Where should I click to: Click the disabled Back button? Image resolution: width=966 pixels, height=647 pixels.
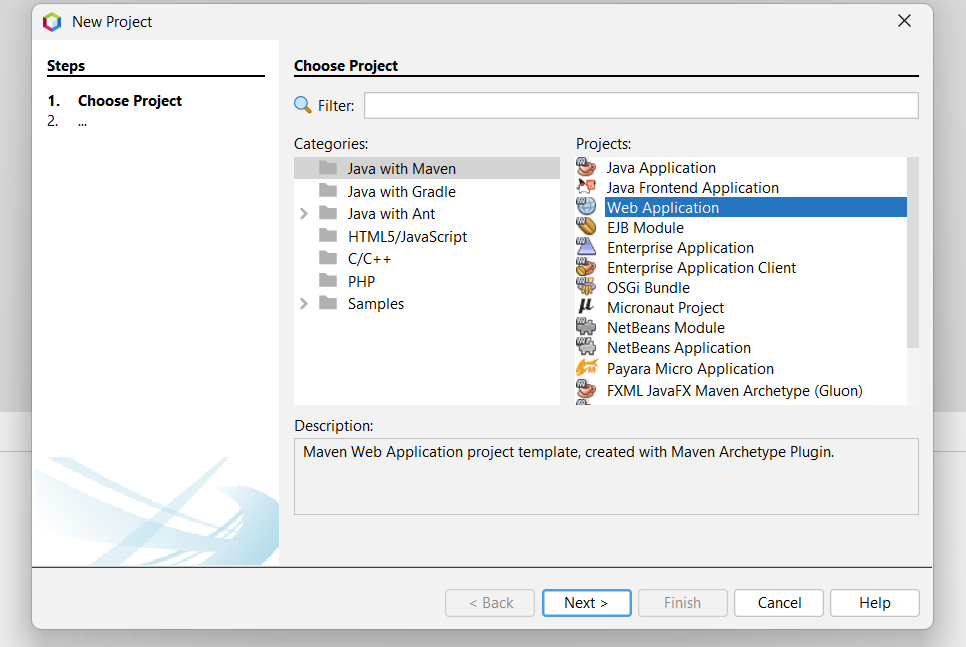[490, 603]
